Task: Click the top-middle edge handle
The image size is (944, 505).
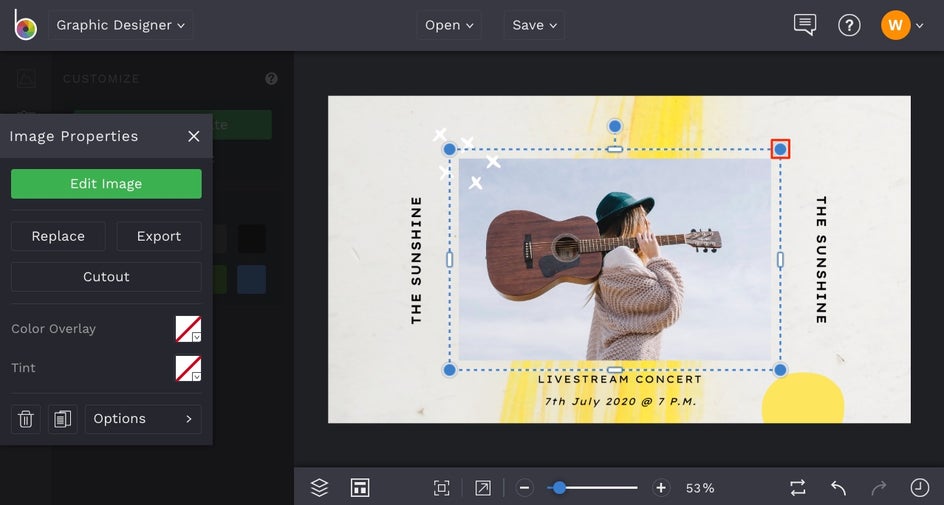Action: [615, 149]
